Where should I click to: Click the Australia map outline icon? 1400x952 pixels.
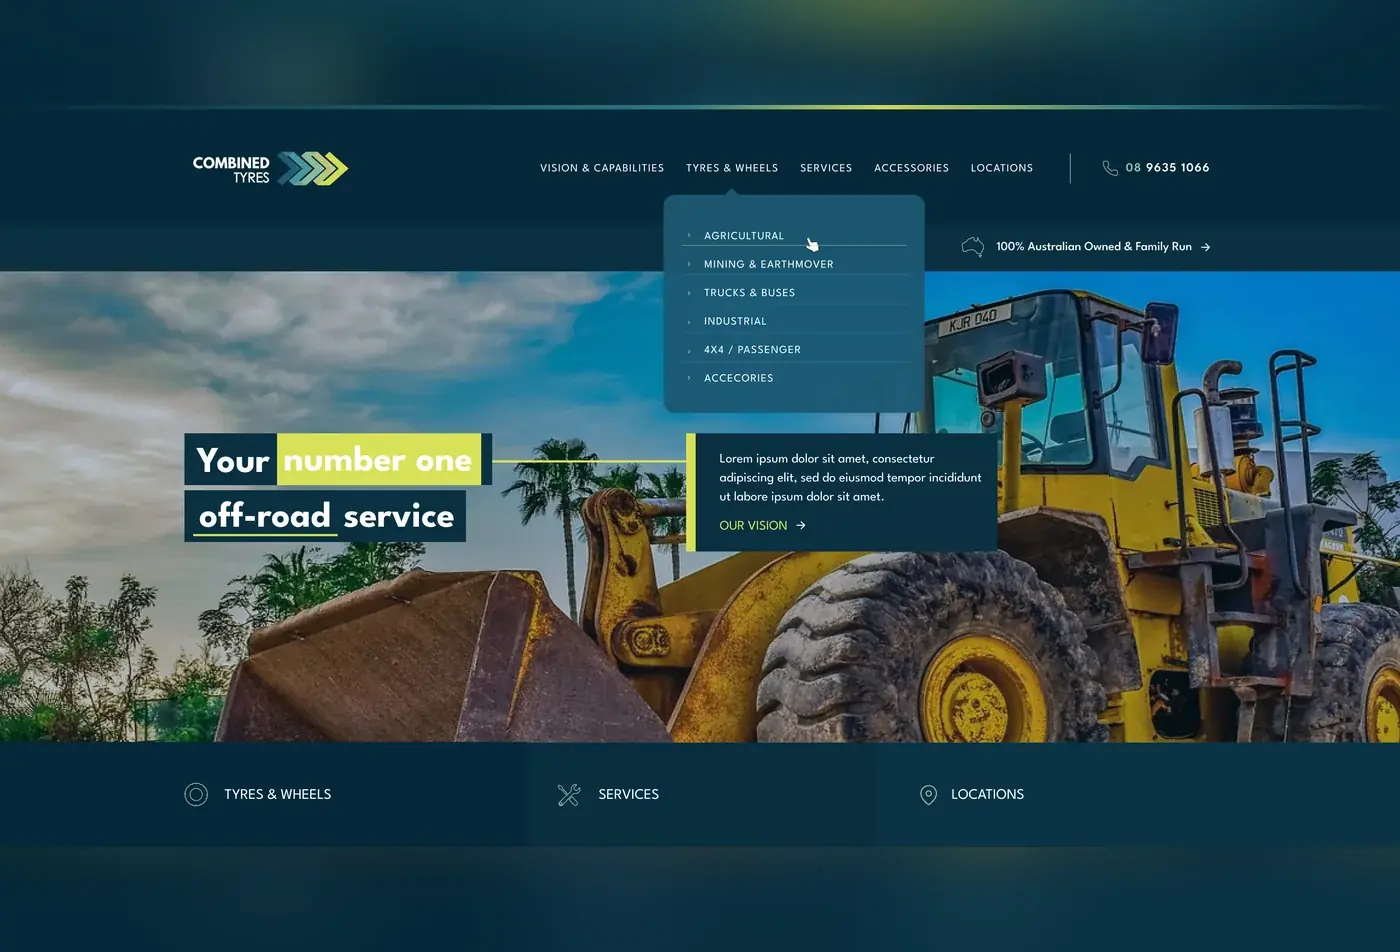[973, 246]
